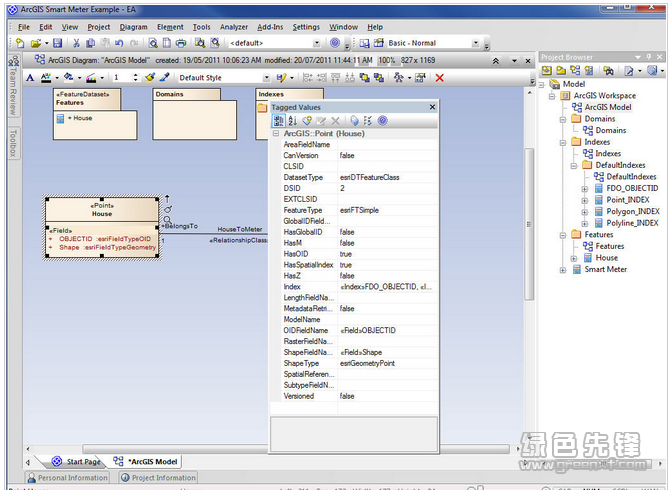The image size is (668, 490).
Task: Select Polygon_INDEX tree item
Action: tap(633, 211)
